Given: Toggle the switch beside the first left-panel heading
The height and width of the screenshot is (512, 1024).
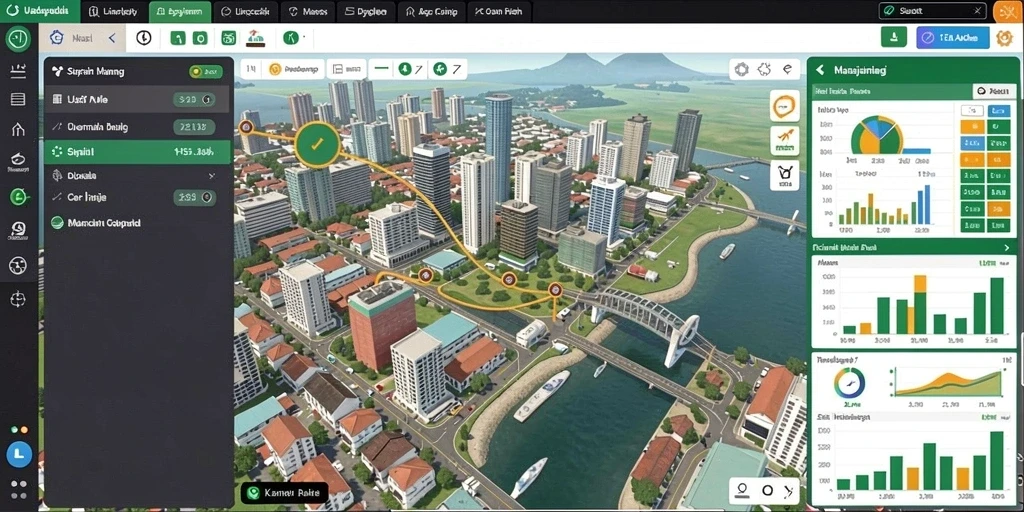Looking at the screenshot, I should (x=206, y=72).
